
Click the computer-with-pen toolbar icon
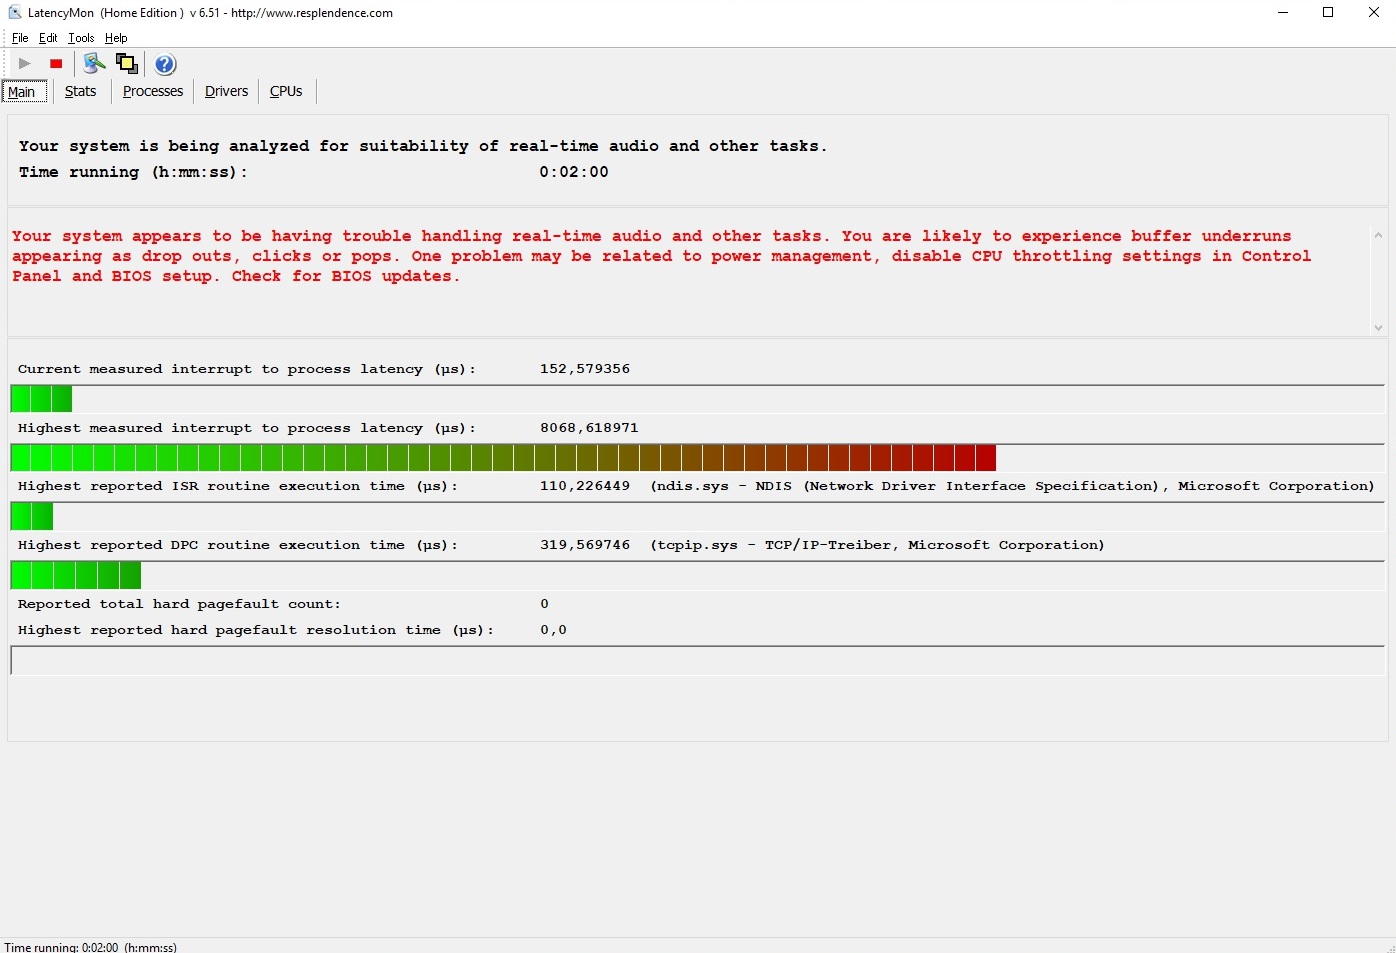tap(94, 64)
